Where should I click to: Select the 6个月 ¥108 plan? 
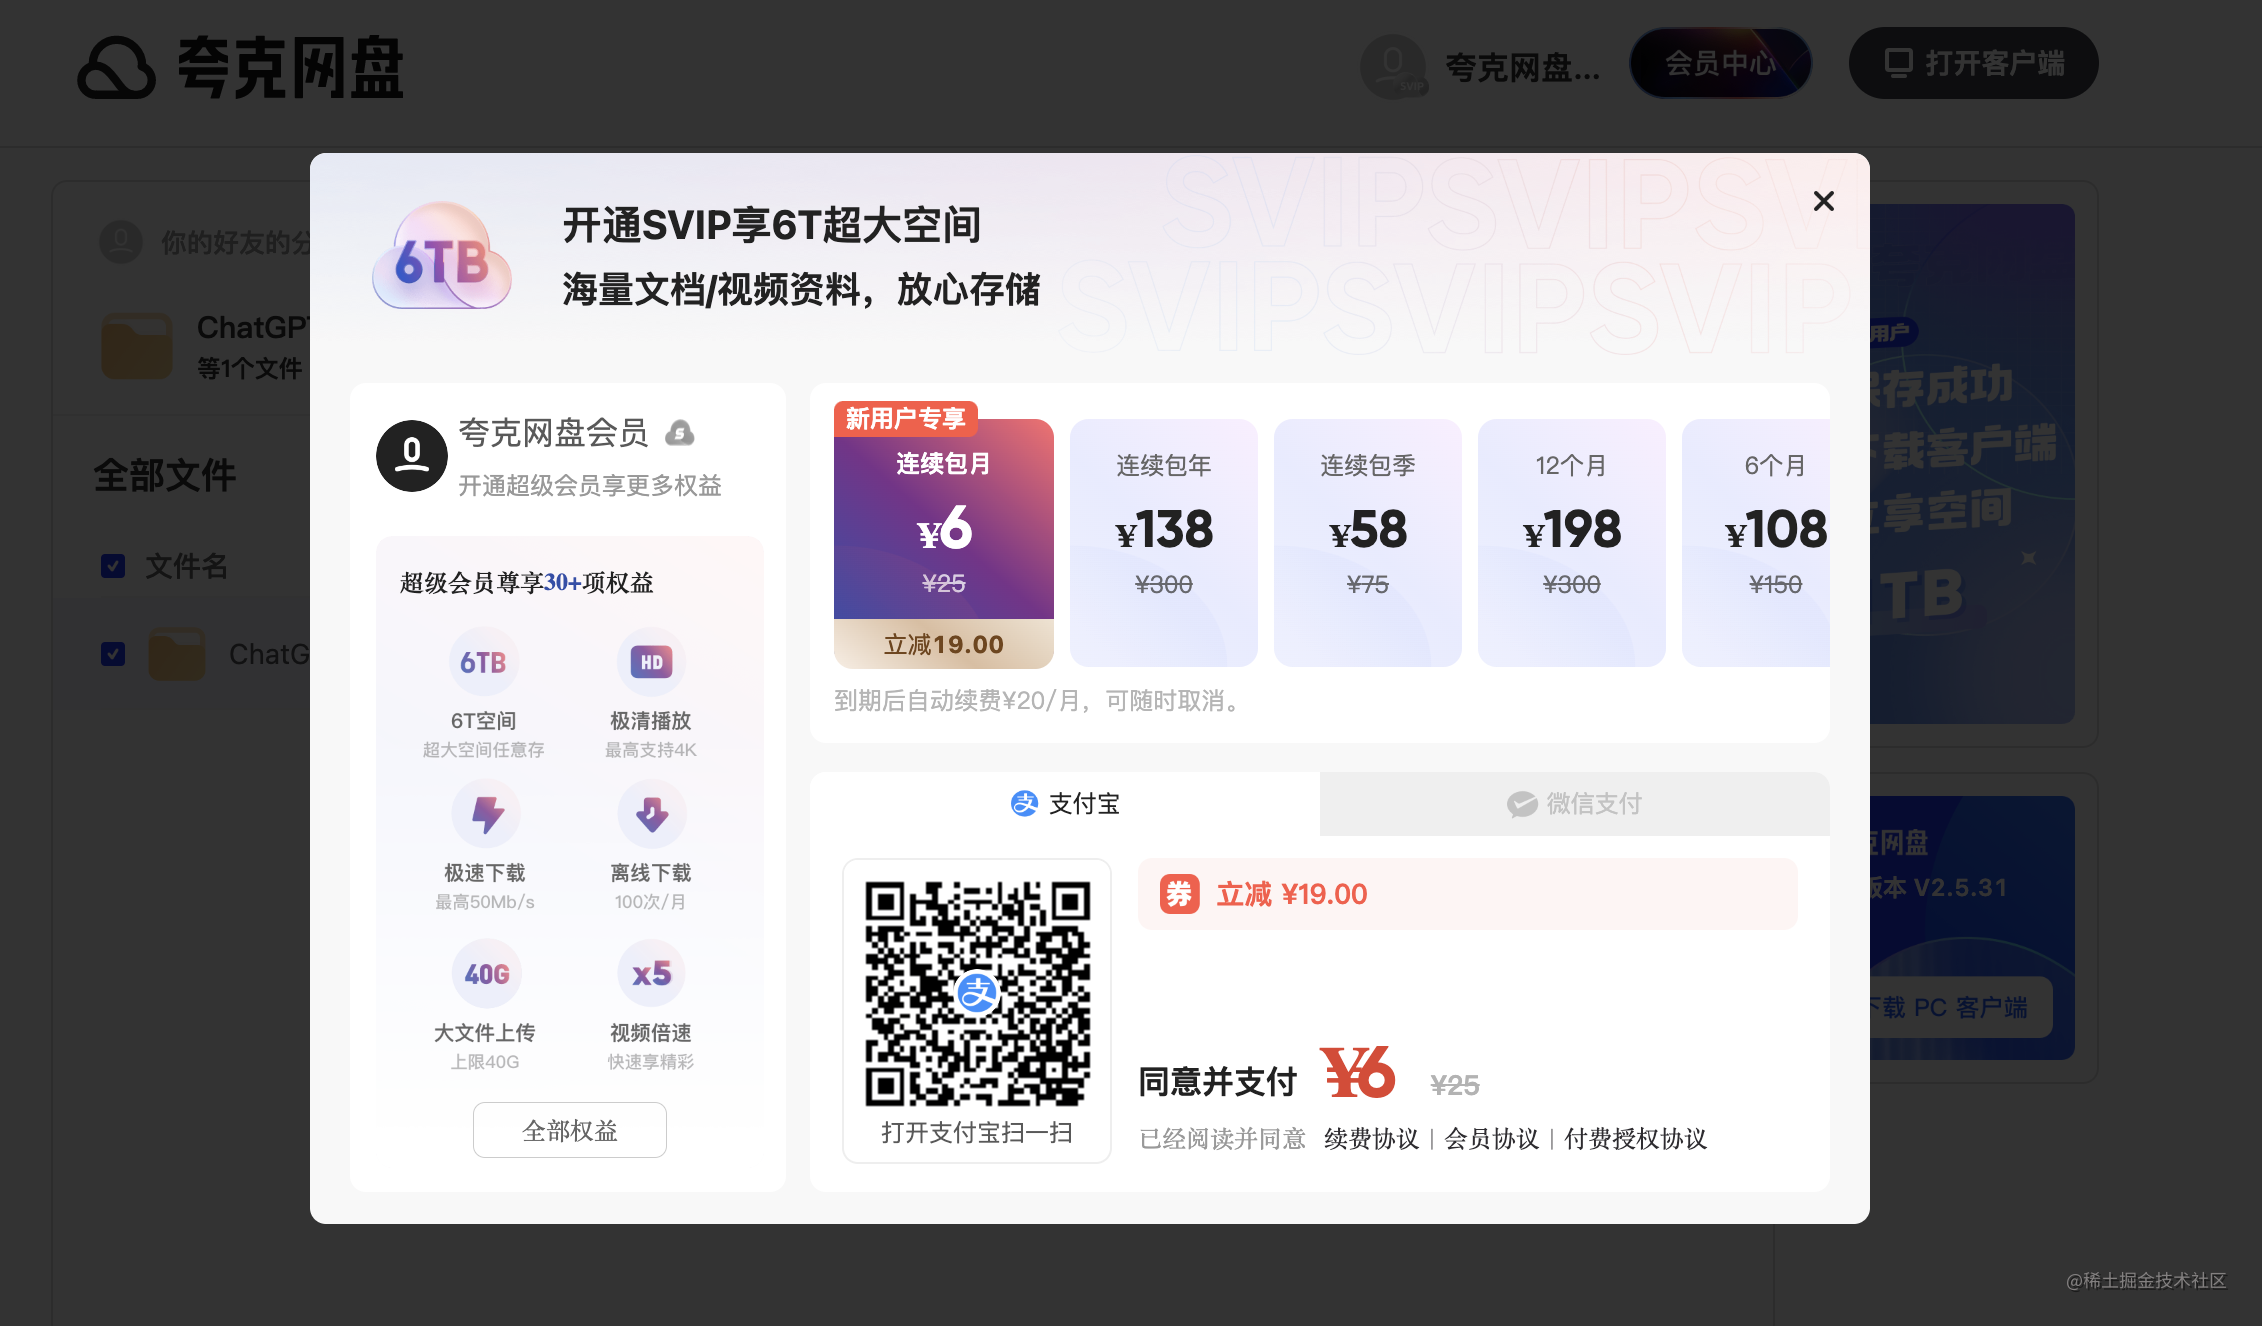pyautogui.click(x=1756, y=543)
